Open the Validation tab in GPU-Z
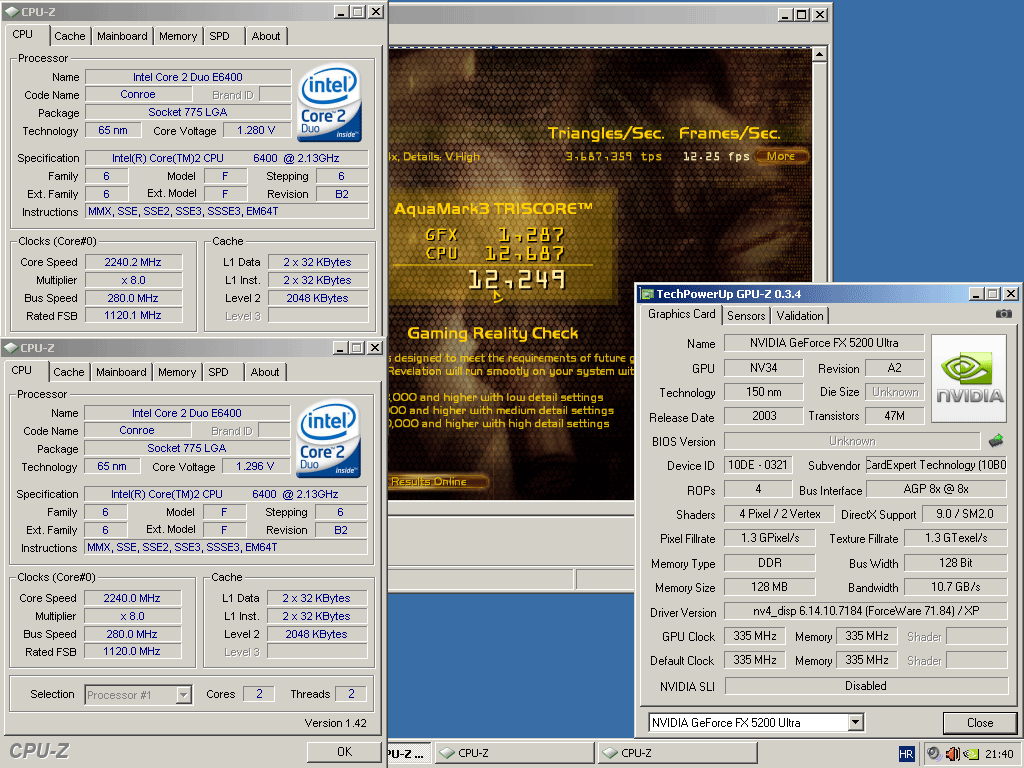 click(x=799, y=315)
